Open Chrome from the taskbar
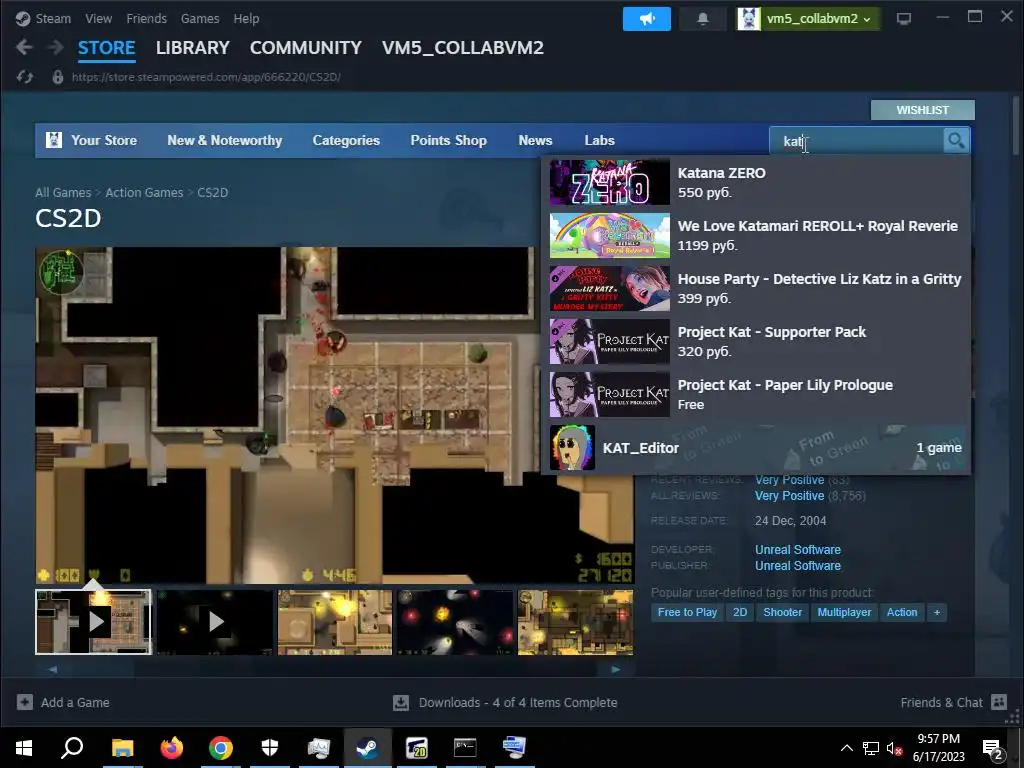 [x=221, y=748]
